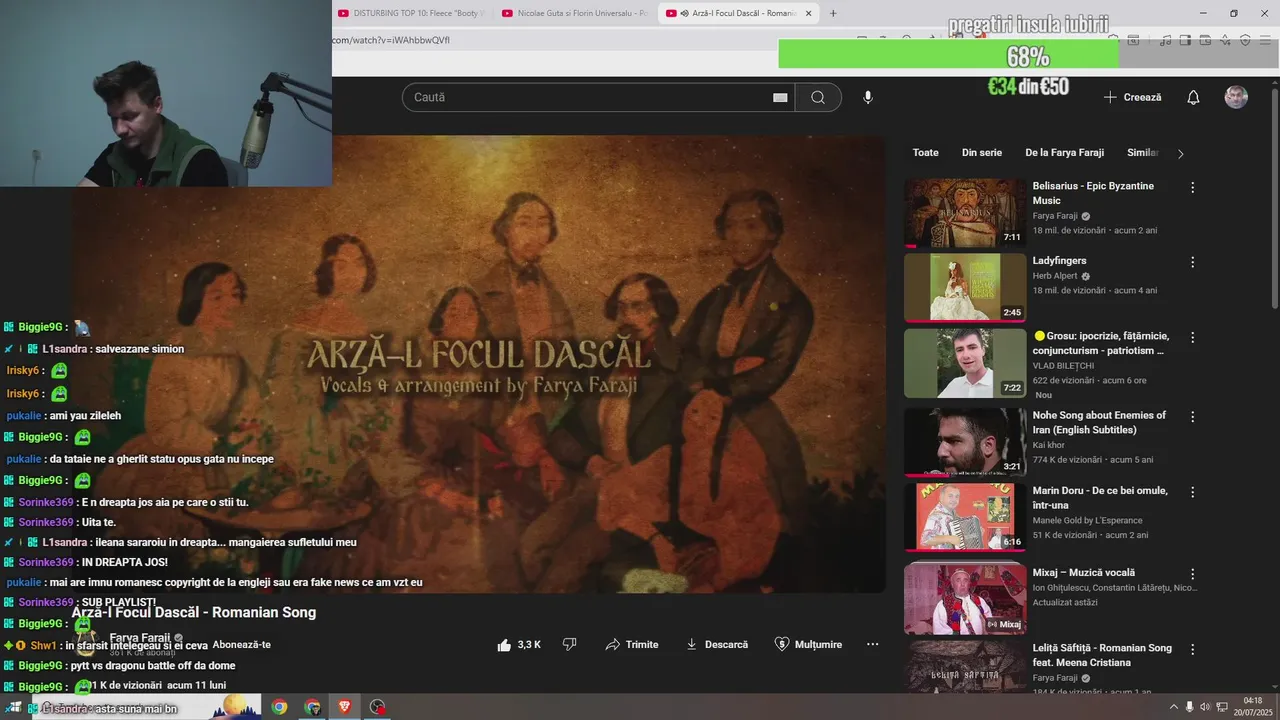1280x720 pixels.
Task: Open Marin Doru video thumbnail
Action: [x=965, y=517]
